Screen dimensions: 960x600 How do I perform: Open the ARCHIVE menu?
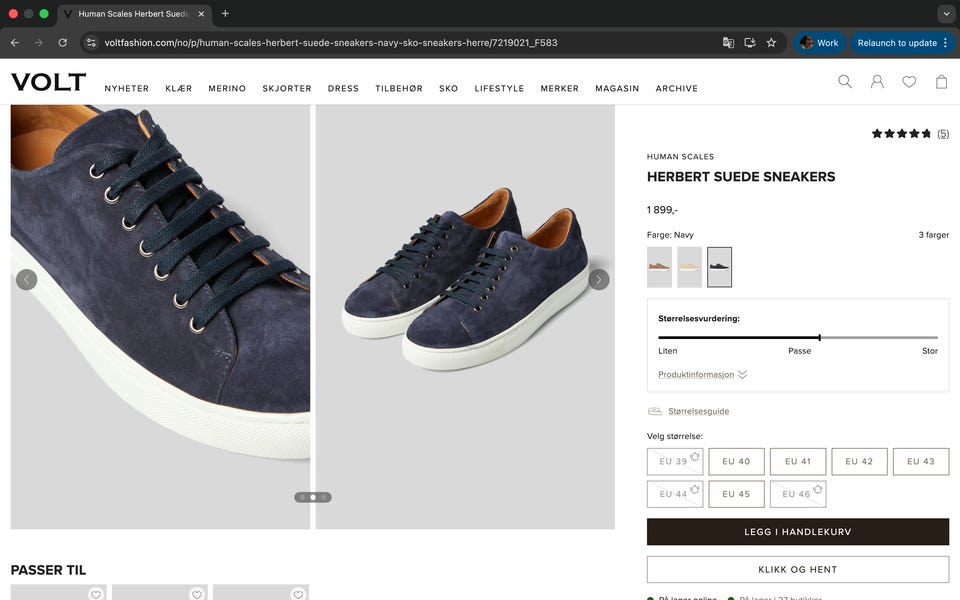coord(677,88)
